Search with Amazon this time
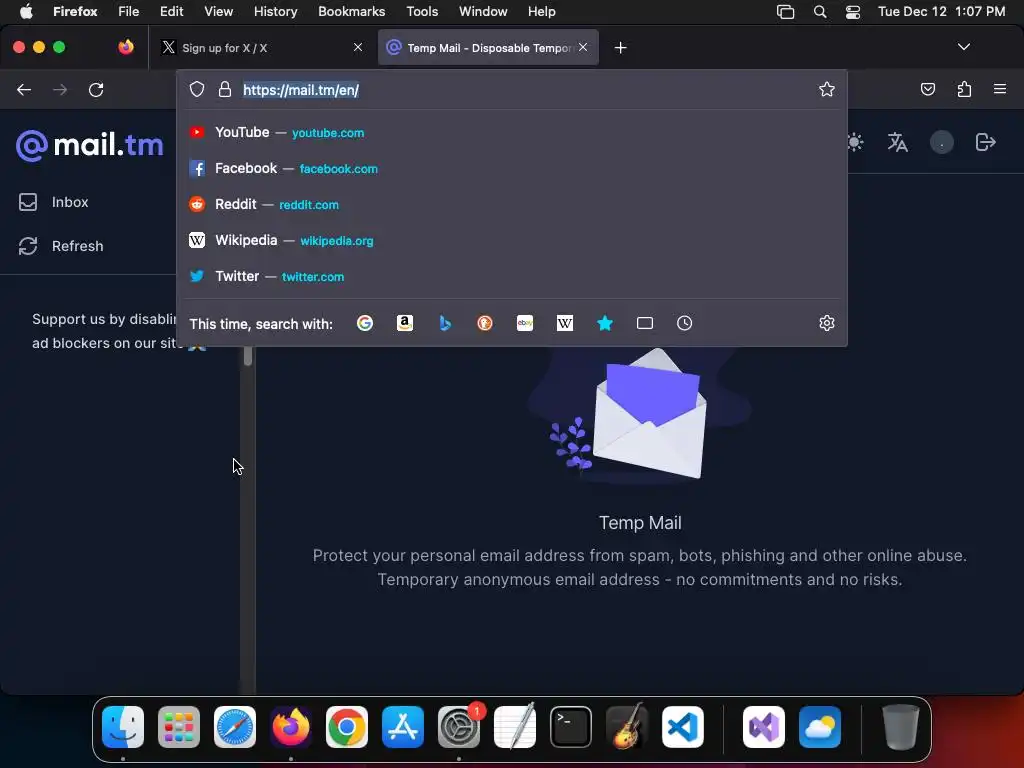The image size is (1024, 768). (x=405, y=323)
